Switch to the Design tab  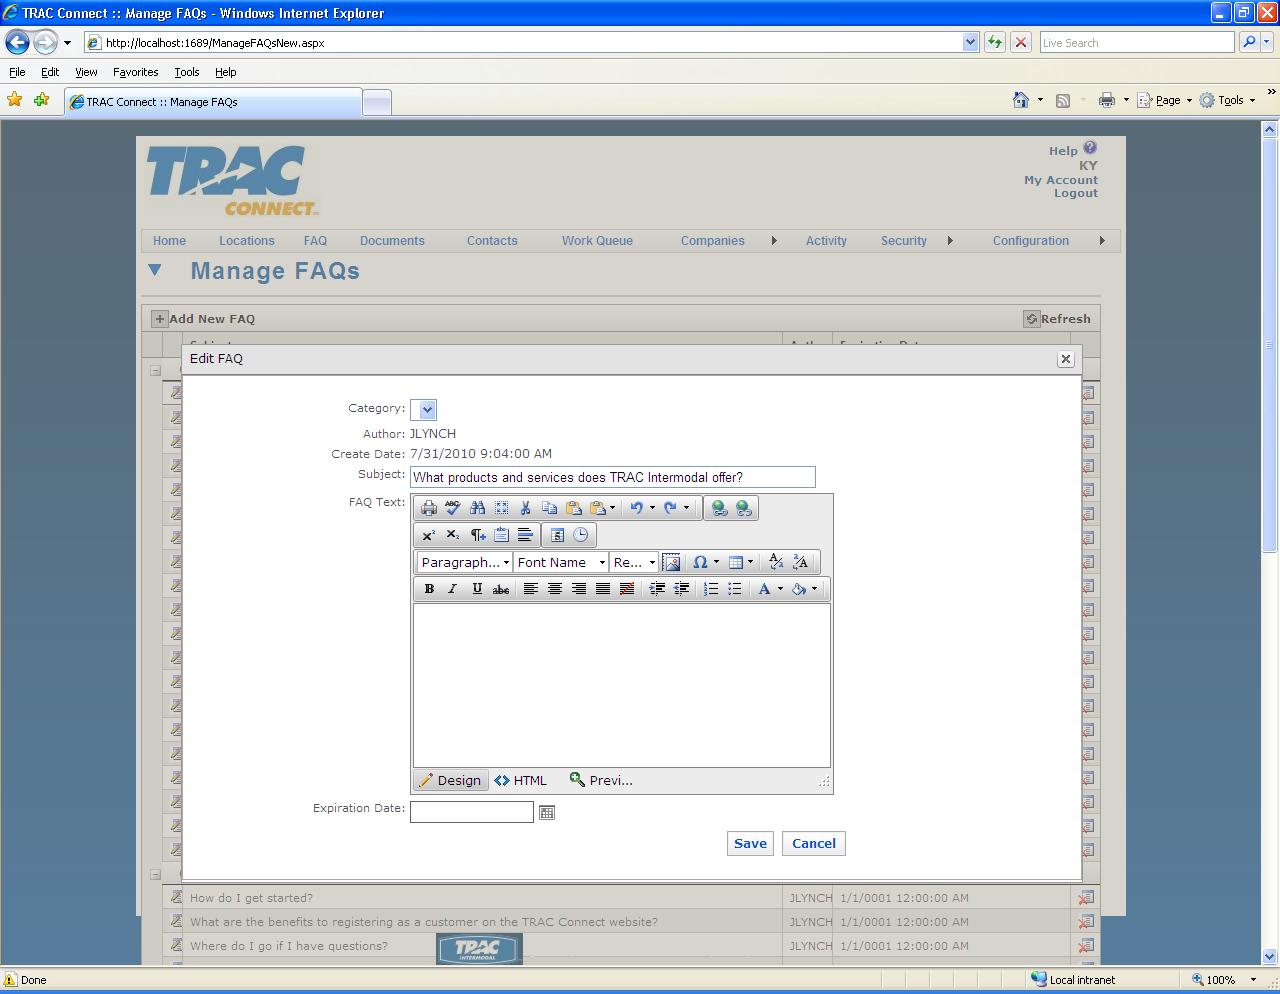tap(450, 780)
